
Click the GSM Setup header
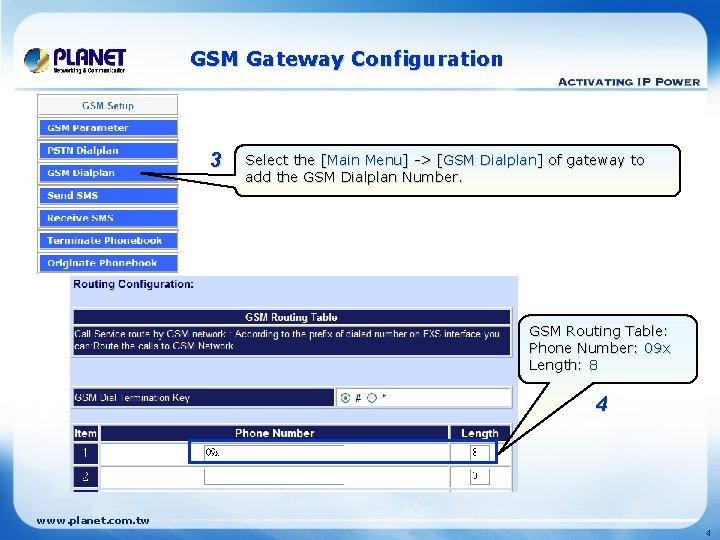coord(108,105)
